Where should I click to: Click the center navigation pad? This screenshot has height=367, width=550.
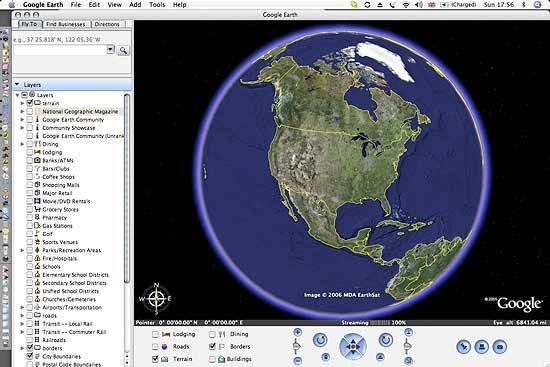[x=353, y=347]
